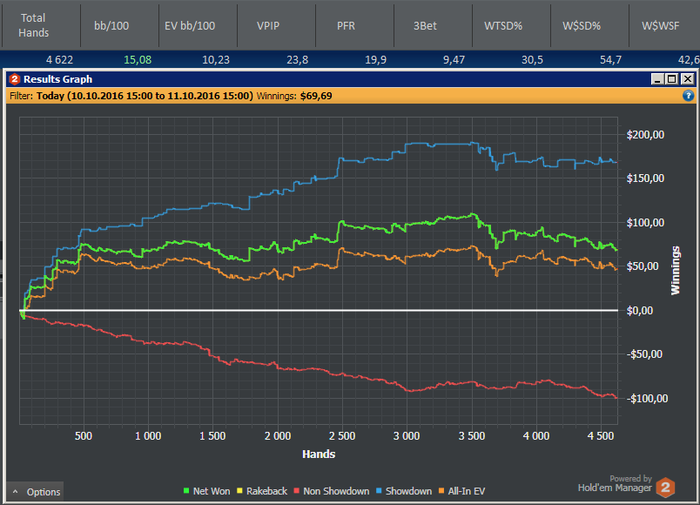Click the 2 500 x-axis label
700x505 pixels.
point(342,436)
